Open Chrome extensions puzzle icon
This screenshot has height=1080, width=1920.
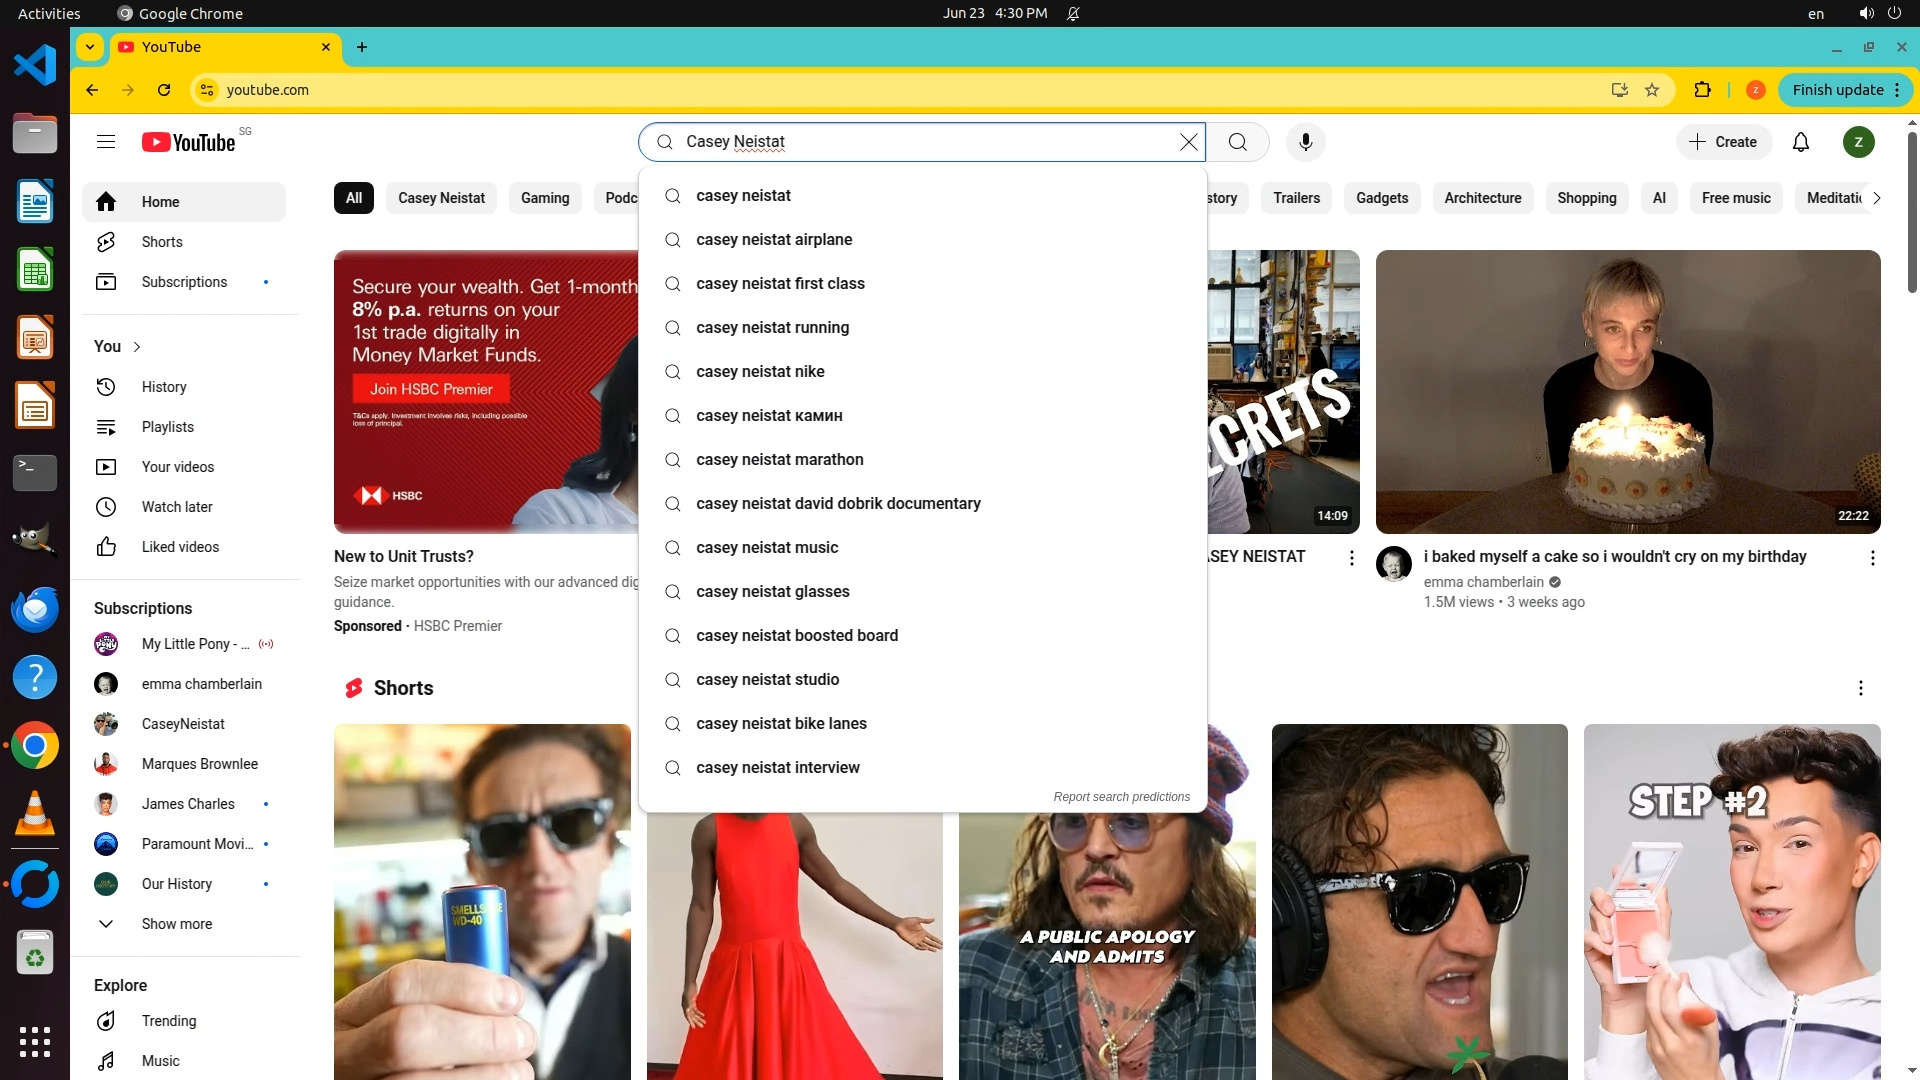(x=1702, y=90)
